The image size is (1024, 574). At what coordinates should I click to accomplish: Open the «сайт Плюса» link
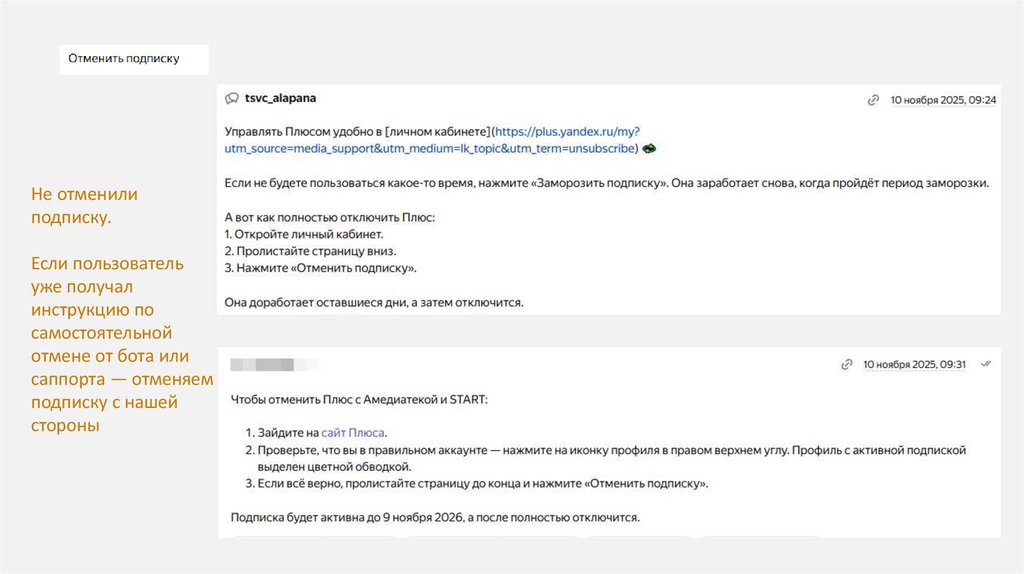[352, 433]
